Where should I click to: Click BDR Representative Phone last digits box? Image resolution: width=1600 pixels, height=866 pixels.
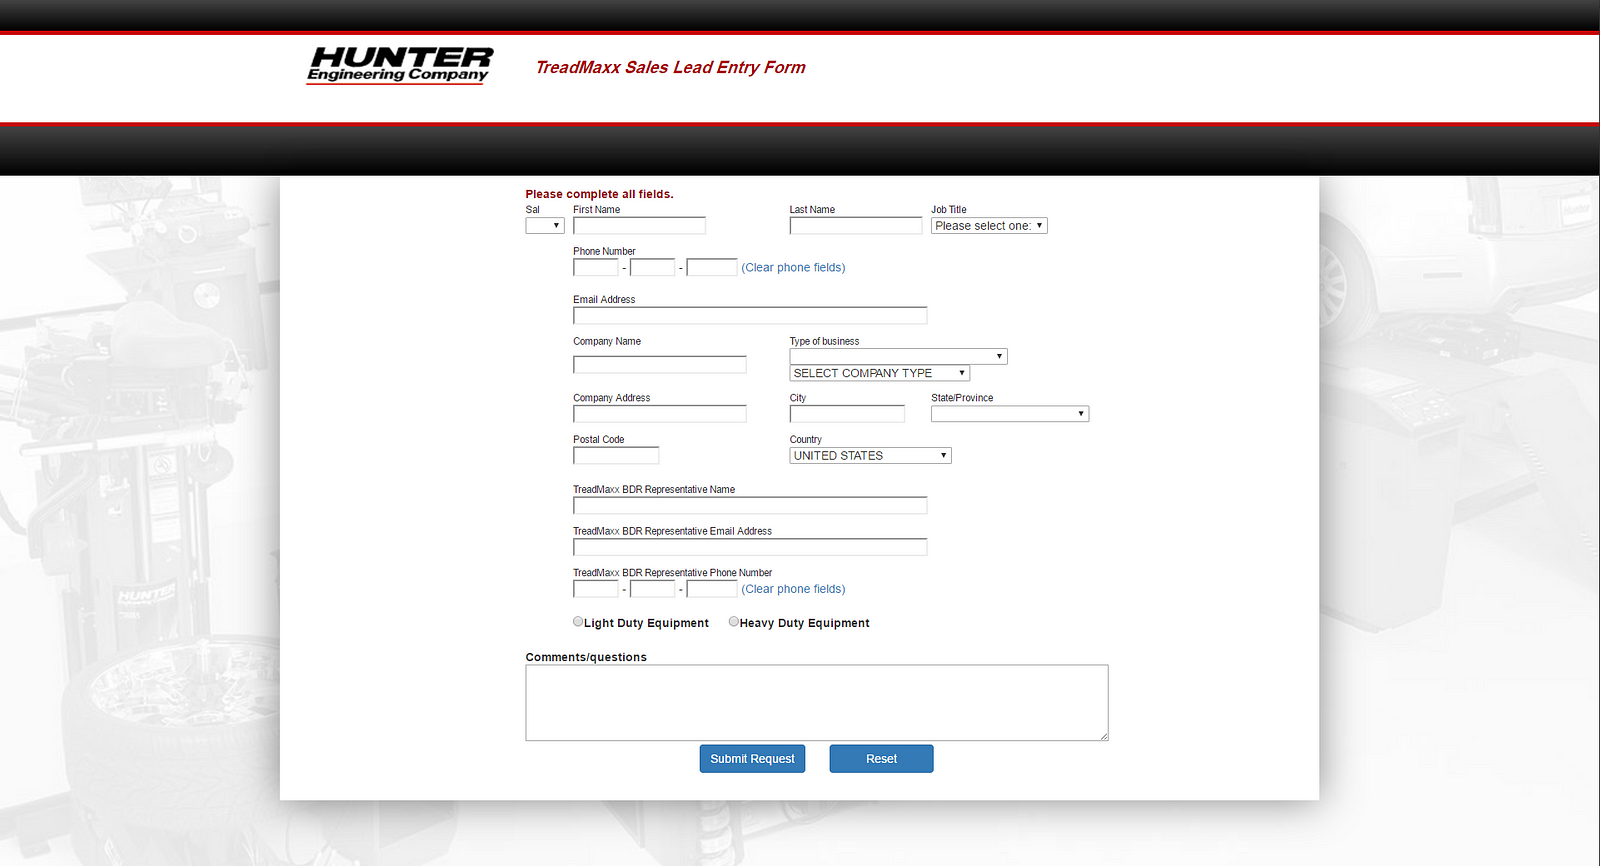click(x=712, y=589)
